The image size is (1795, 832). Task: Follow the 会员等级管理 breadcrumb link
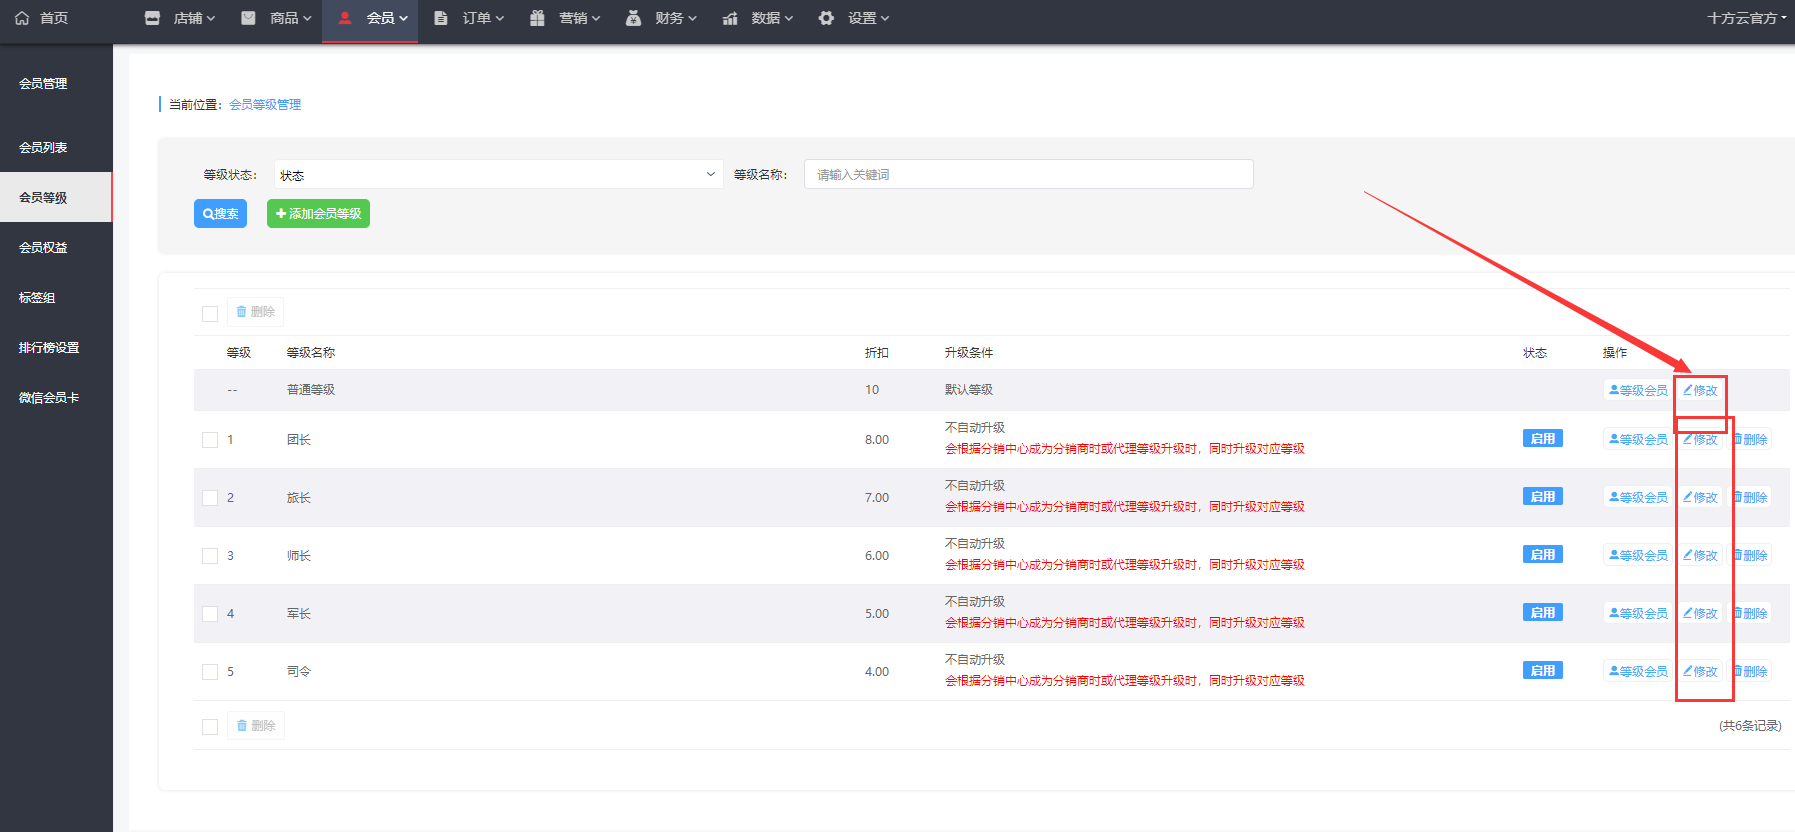pyautogui.click(x=265, y=104)
